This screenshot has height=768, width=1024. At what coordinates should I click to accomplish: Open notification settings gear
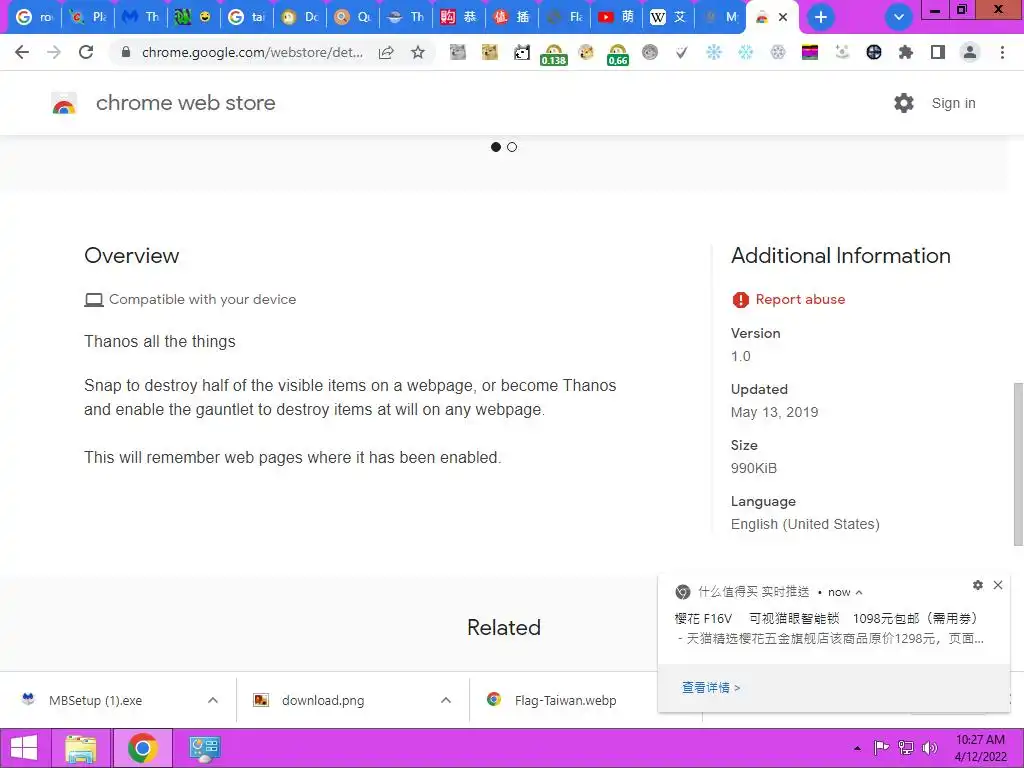coord(978,585)
